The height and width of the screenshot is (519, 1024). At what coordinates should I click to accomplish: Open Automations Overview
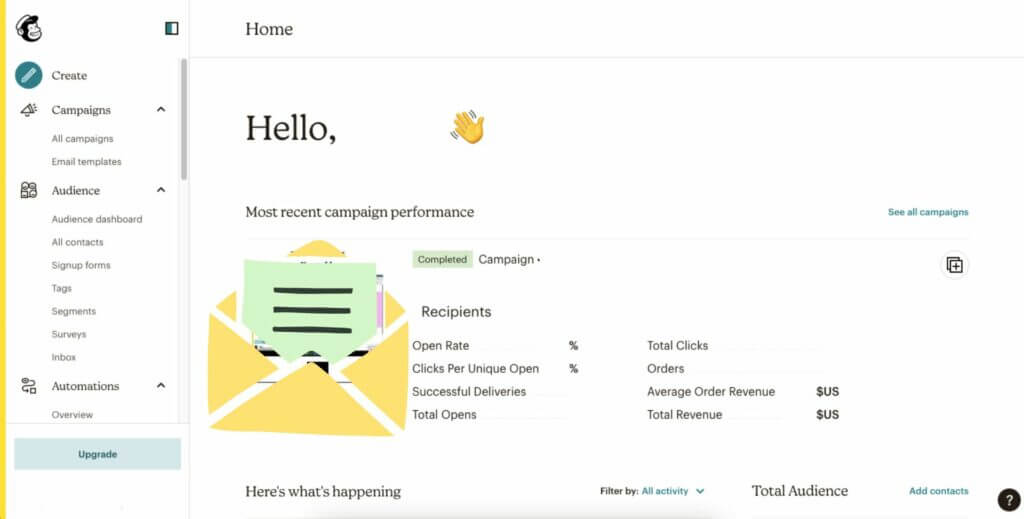[72, 415]
